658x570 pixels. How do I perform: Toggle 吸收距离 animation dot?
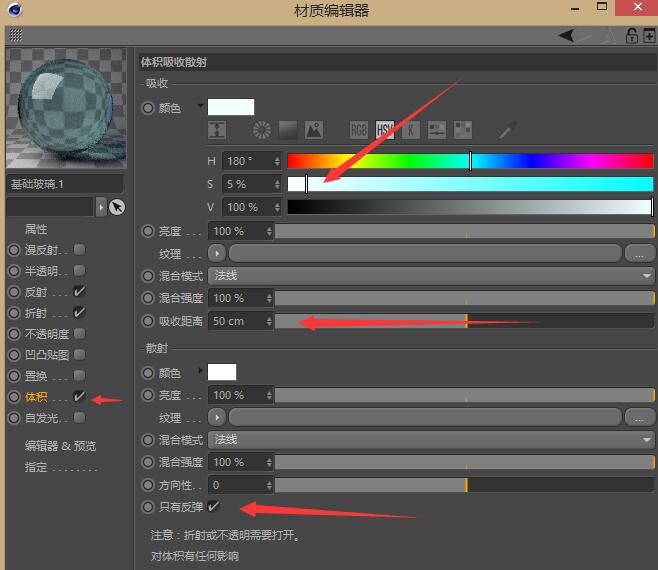tap(148, 321)
